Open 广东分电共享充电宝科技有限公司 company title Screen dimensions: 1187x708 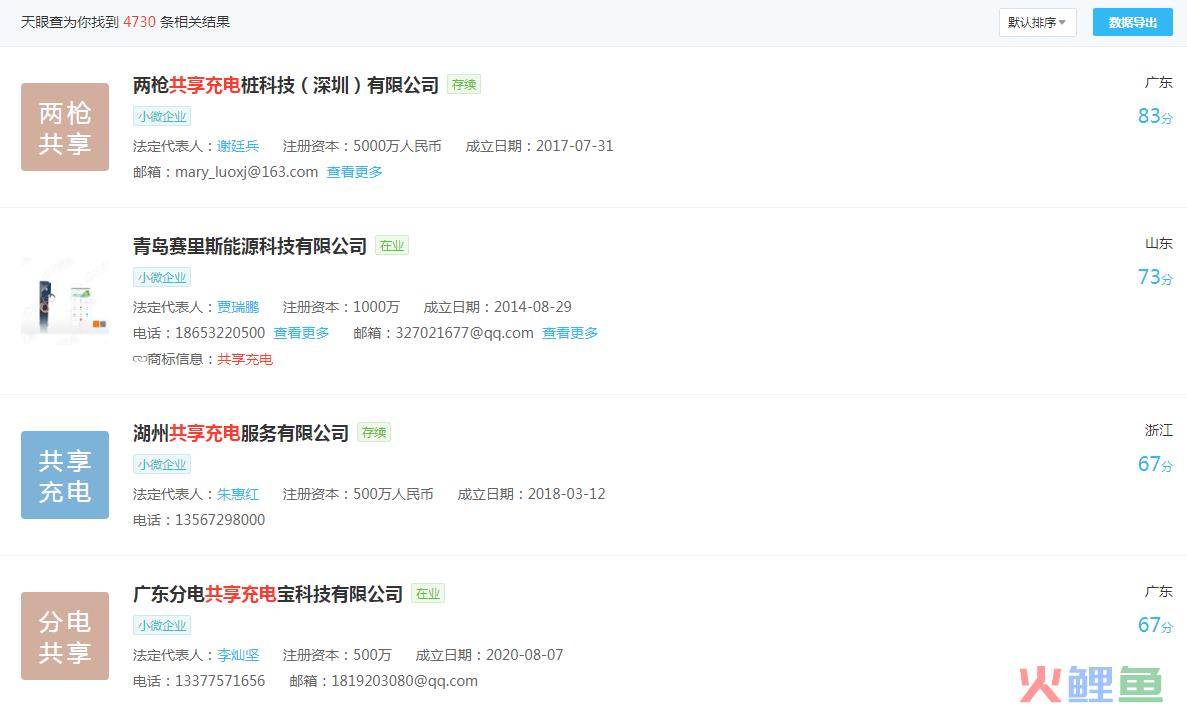pos(268,594)
